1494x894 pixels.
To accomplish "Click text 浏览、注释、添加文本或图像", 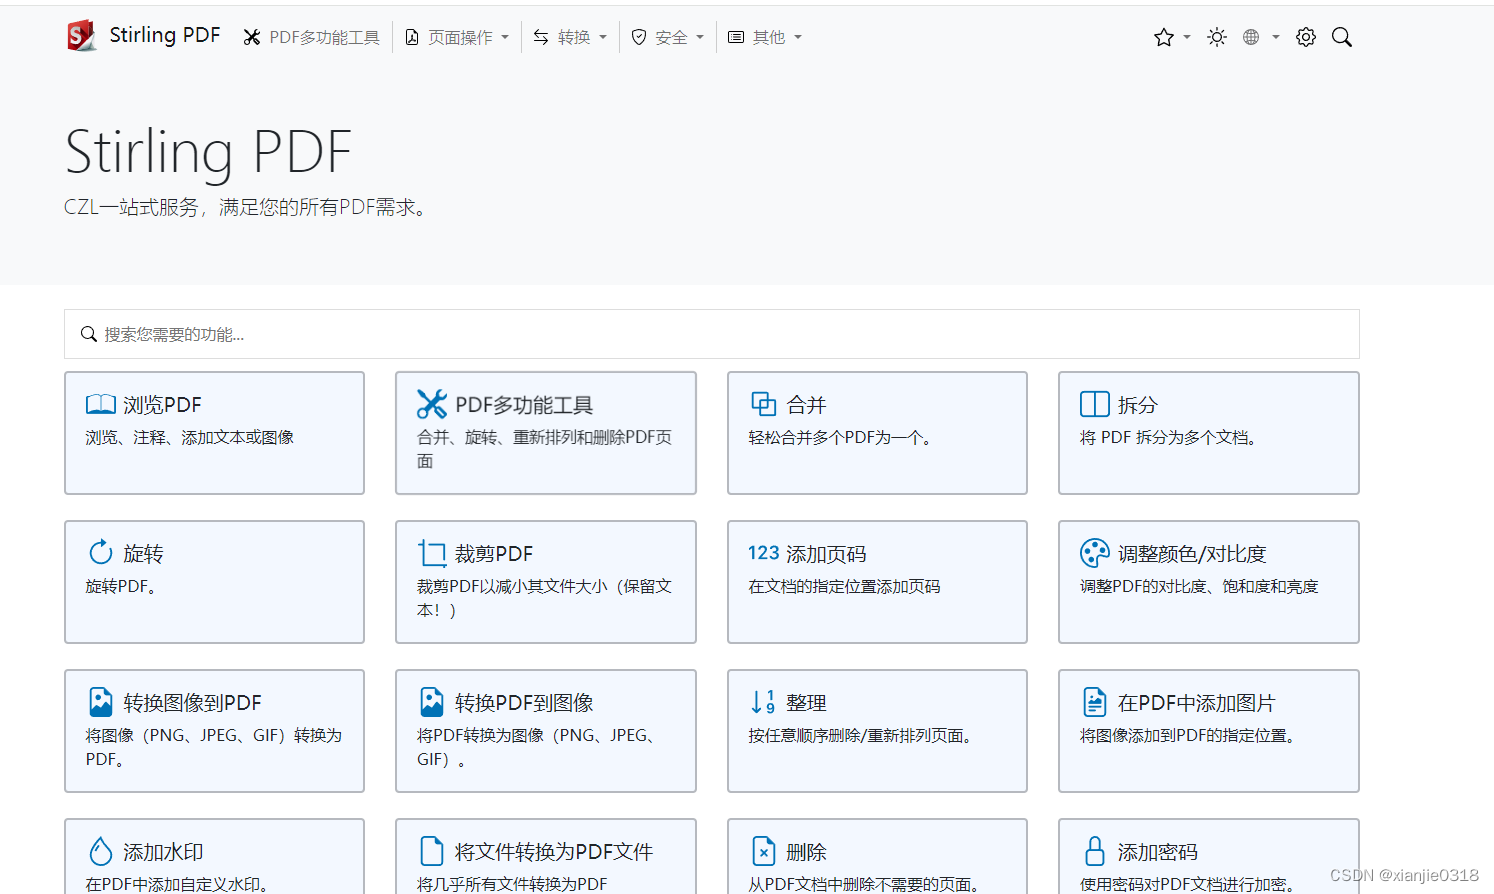I will [190, 437].
